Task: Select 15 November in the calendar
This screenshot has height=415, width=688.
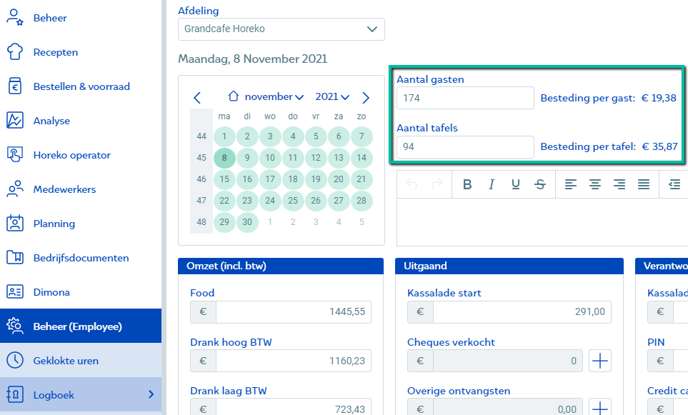Action: click(225, 179)
